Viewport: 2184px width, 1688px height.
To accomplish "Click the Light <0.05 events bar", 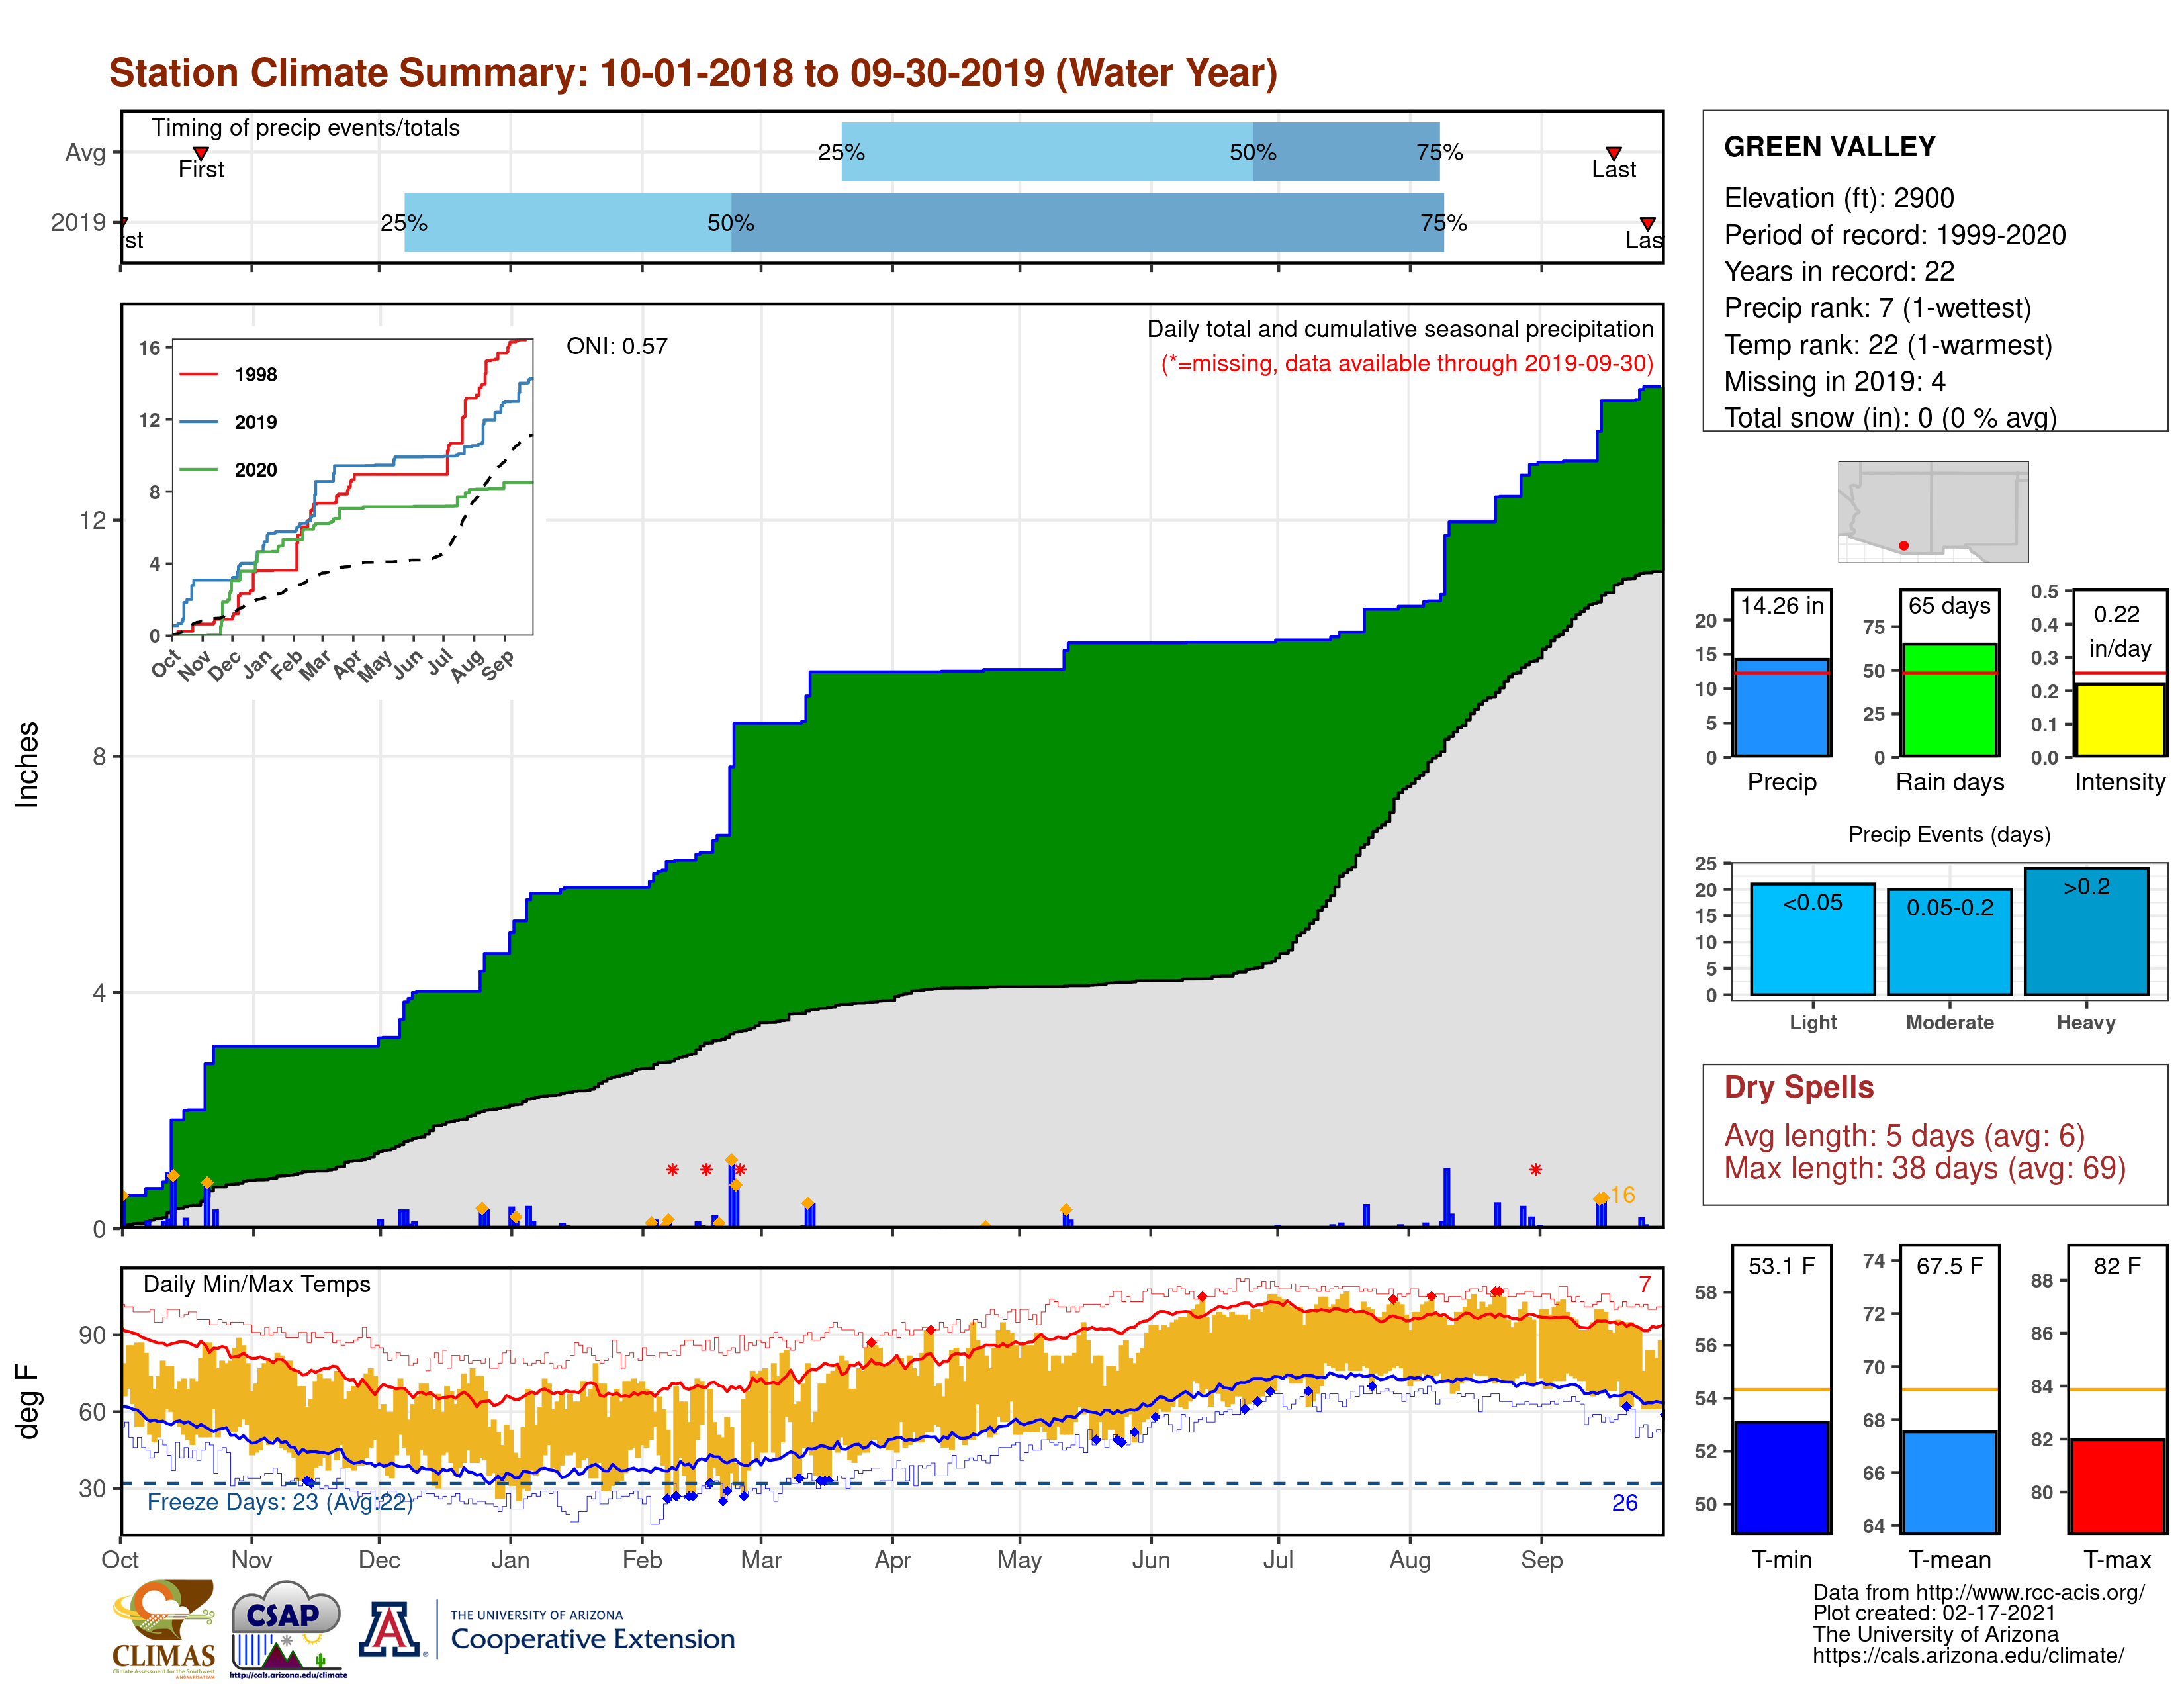I will (1812, 939).
